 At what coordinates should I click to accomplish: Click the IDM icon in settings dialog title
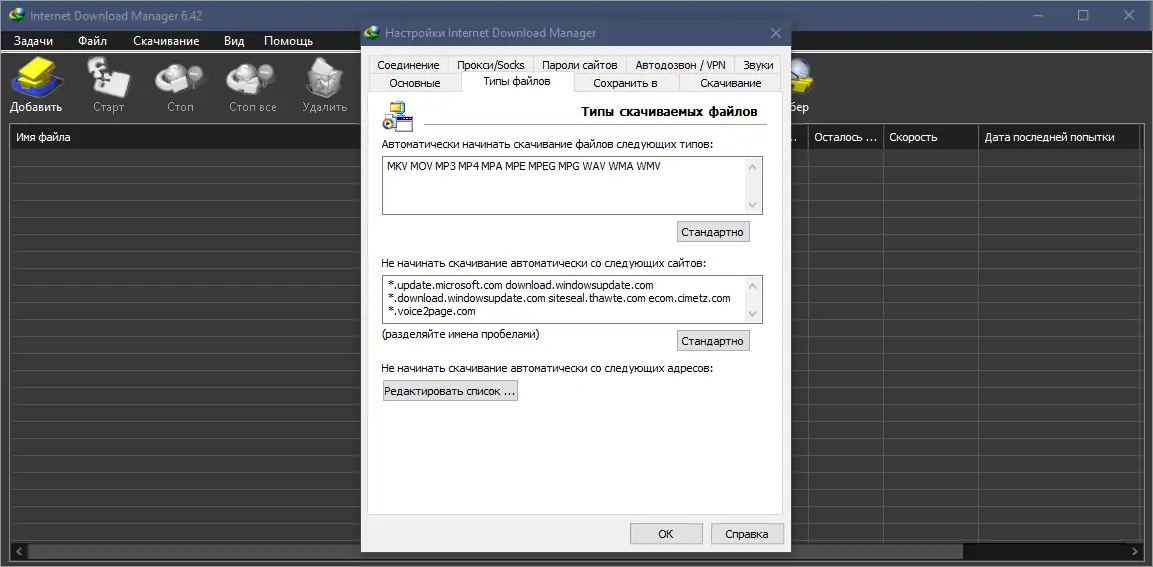(x=374, y=33)
